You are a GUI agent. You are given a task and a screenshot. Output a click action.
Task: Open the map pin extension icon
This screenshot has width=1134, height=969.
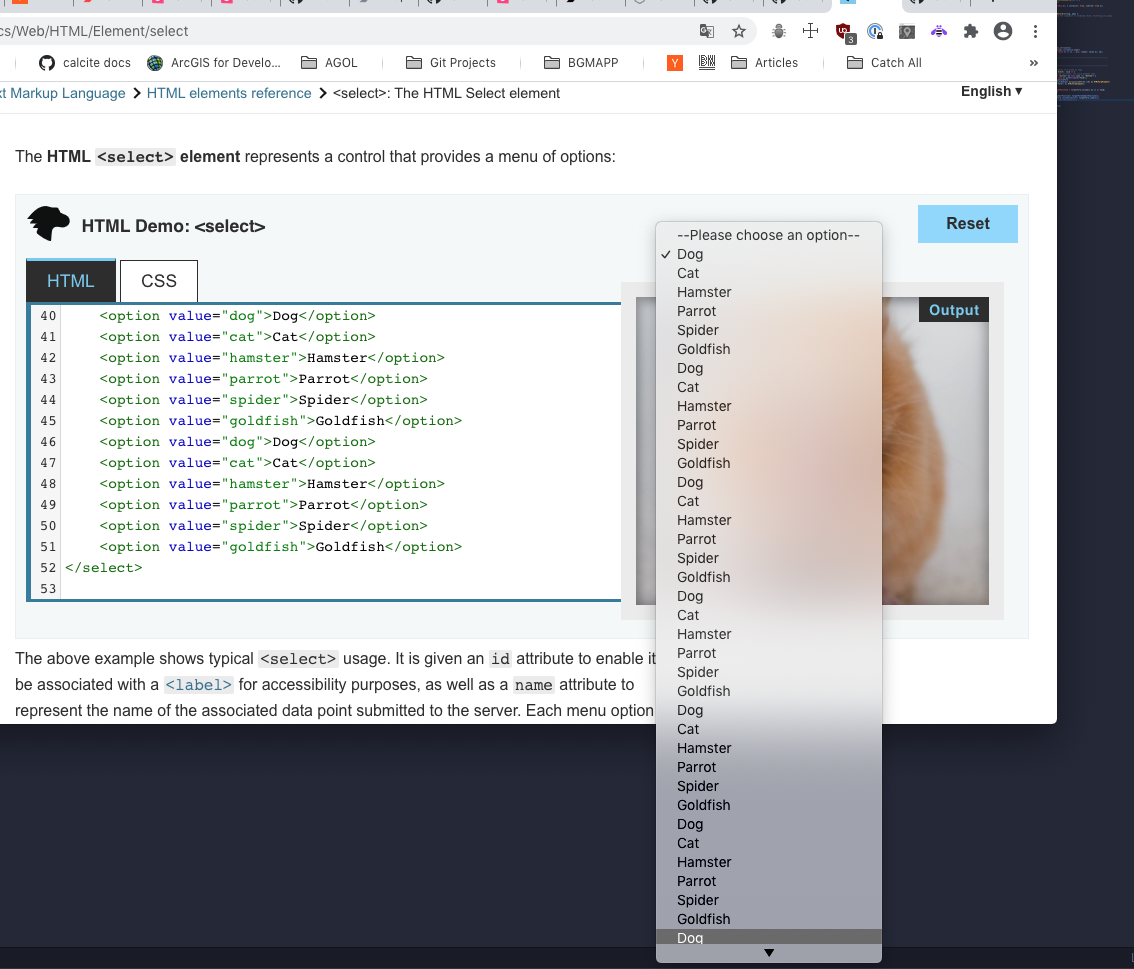coord(907,31)
